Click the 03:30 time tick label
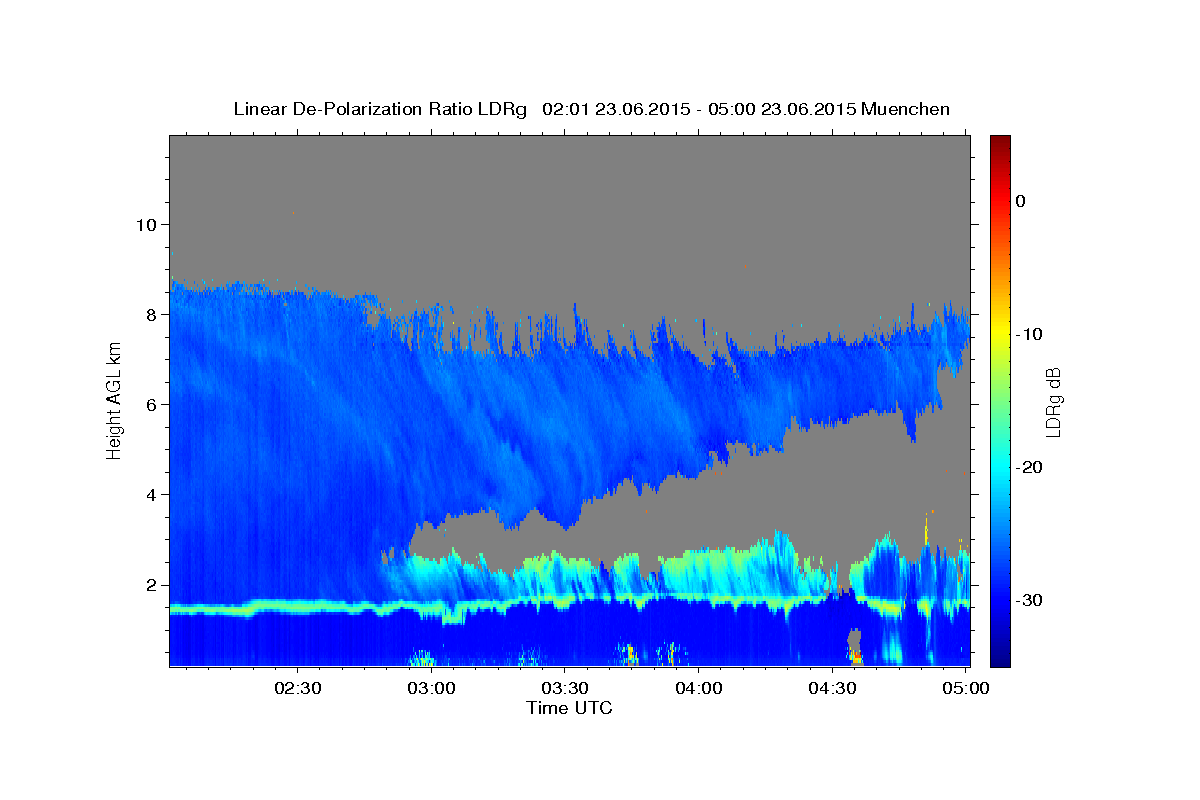 point(564,689)
